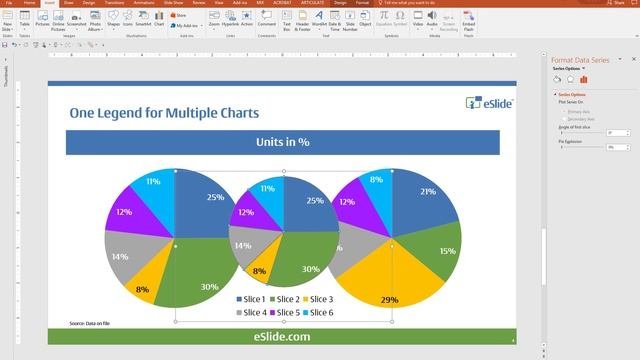Click the Screenshot tool
Viewport: 640px width, 360px height.
76,20
